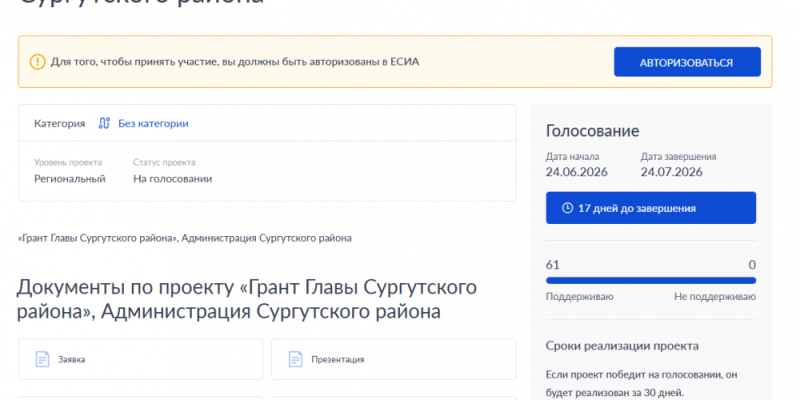The image size is (800, 400).
Task: Click the Статус проекта label
Action: (164, 163)
